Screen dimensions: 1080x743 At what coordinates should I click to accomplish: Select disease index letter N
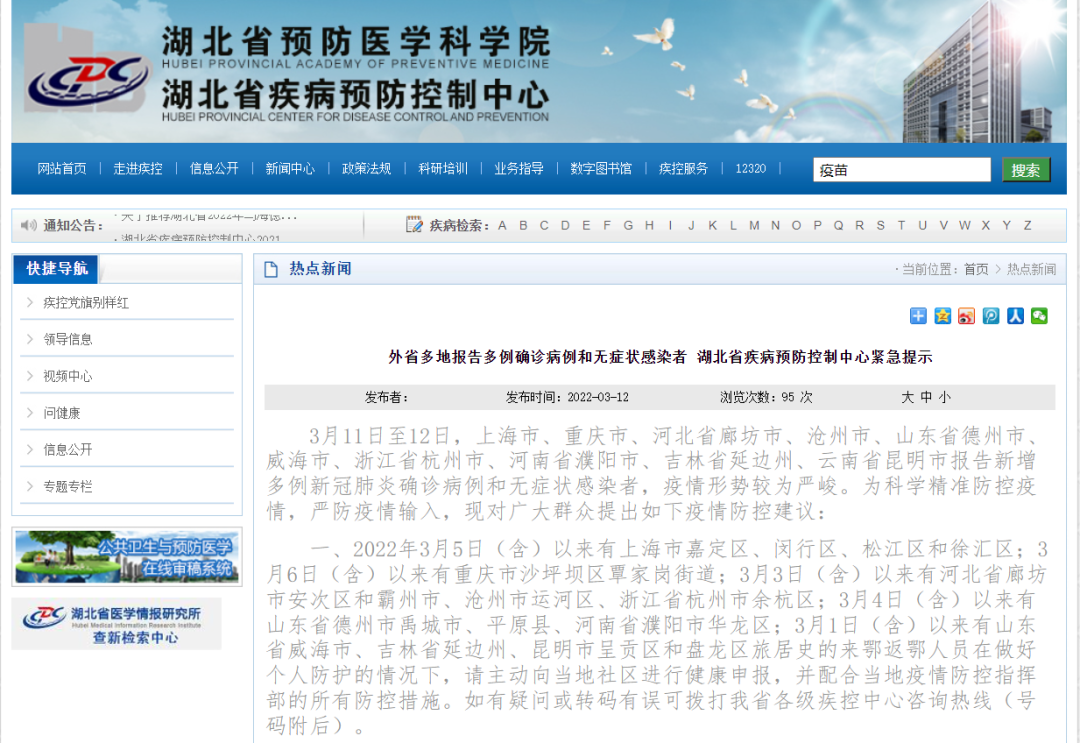tap(776, 225)
